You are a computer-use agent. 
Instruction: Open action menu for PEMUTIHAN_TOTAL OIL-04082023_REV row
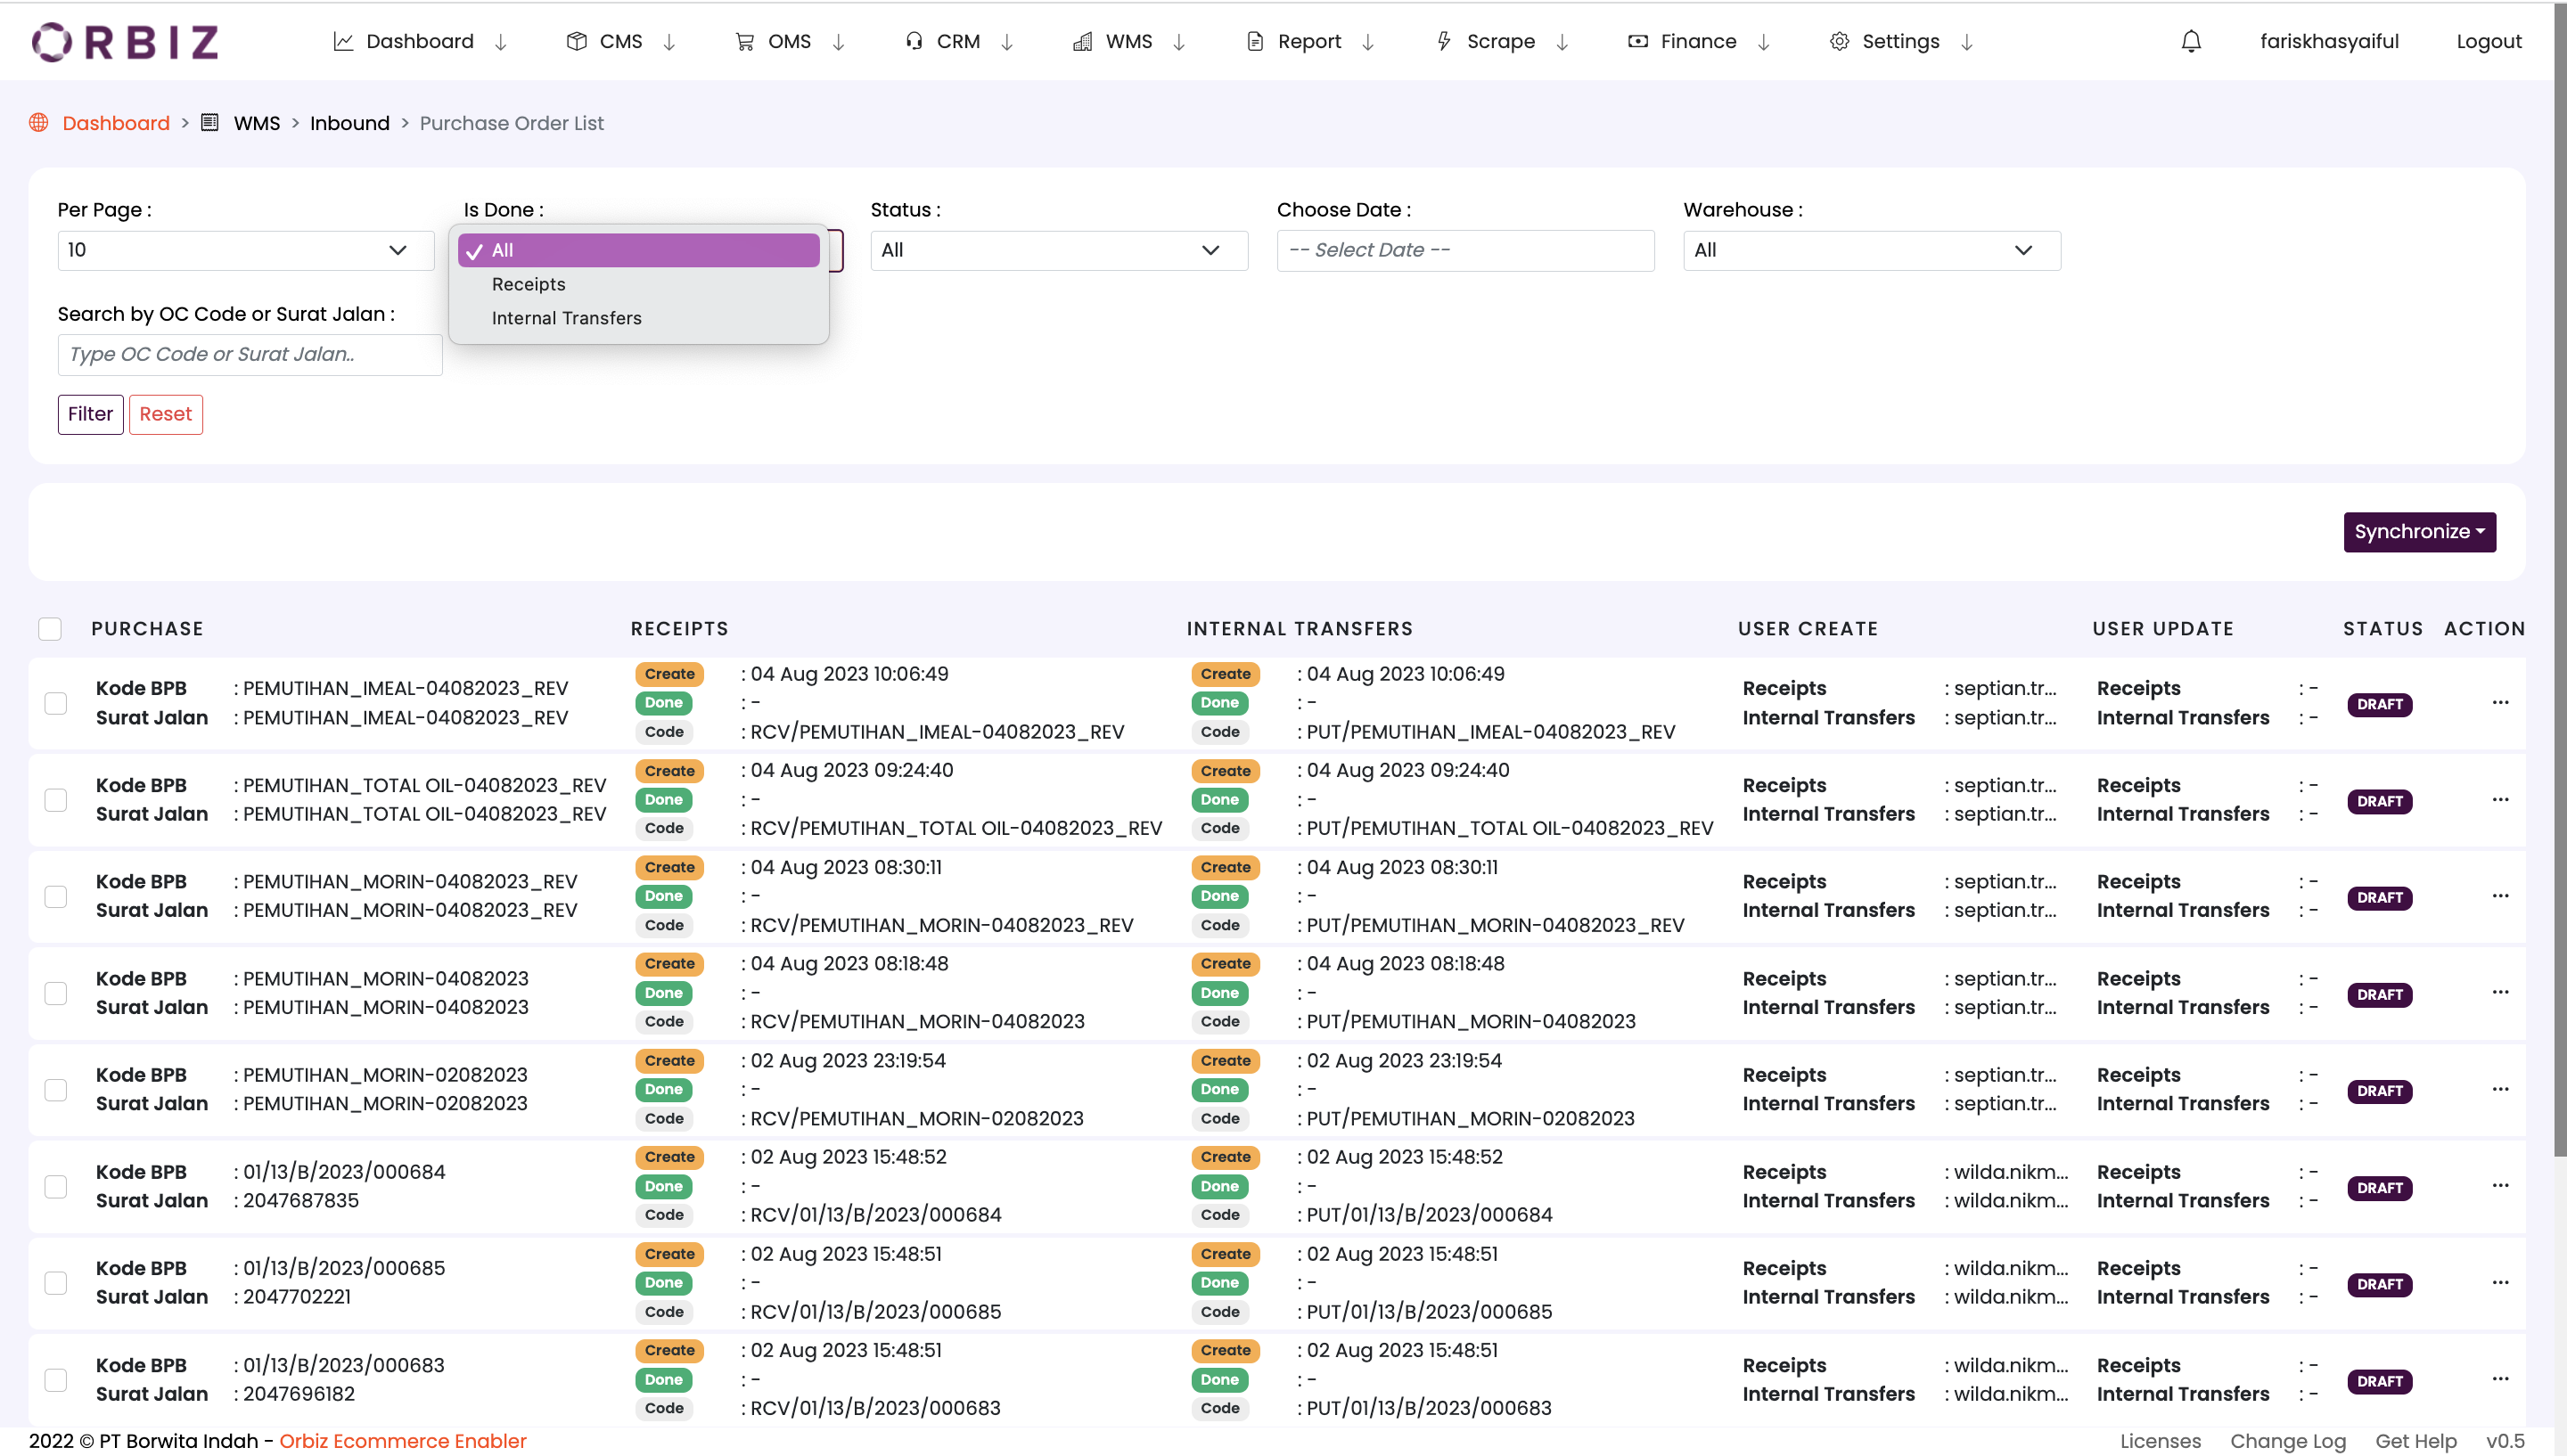(x=2500, y=800)
